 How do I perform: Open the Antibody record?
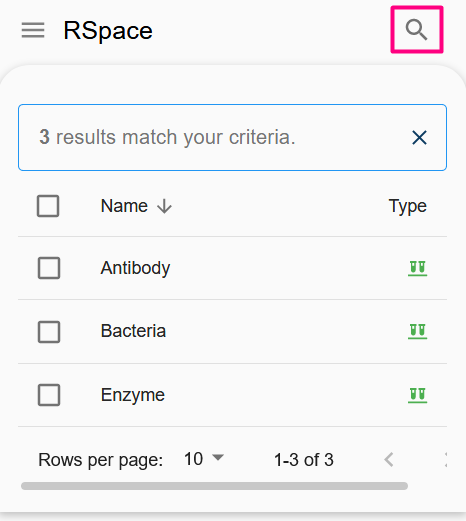point(135,268)
